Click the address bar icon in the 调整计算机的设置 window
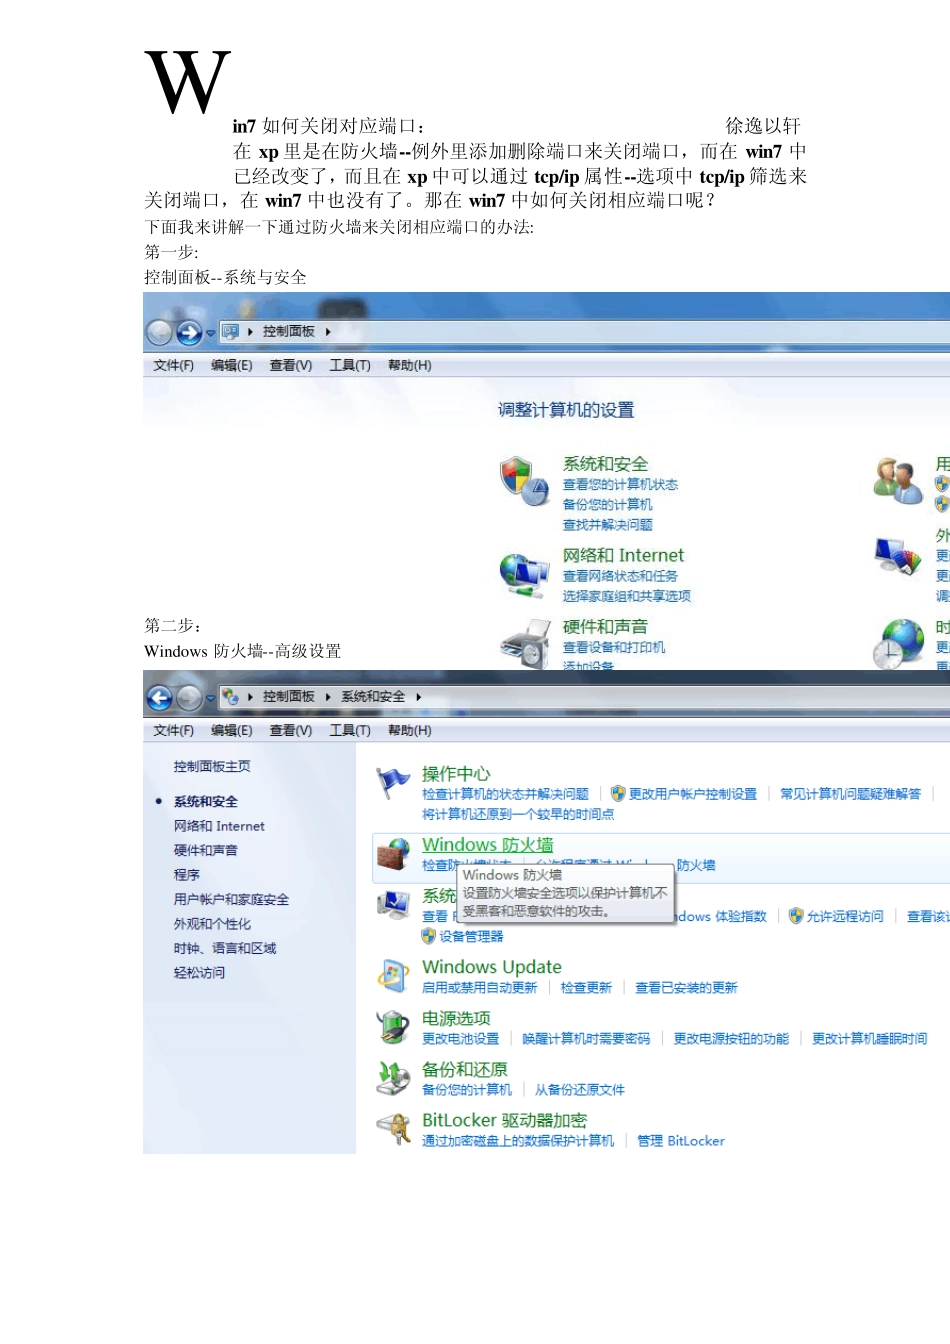 point(230,331)
